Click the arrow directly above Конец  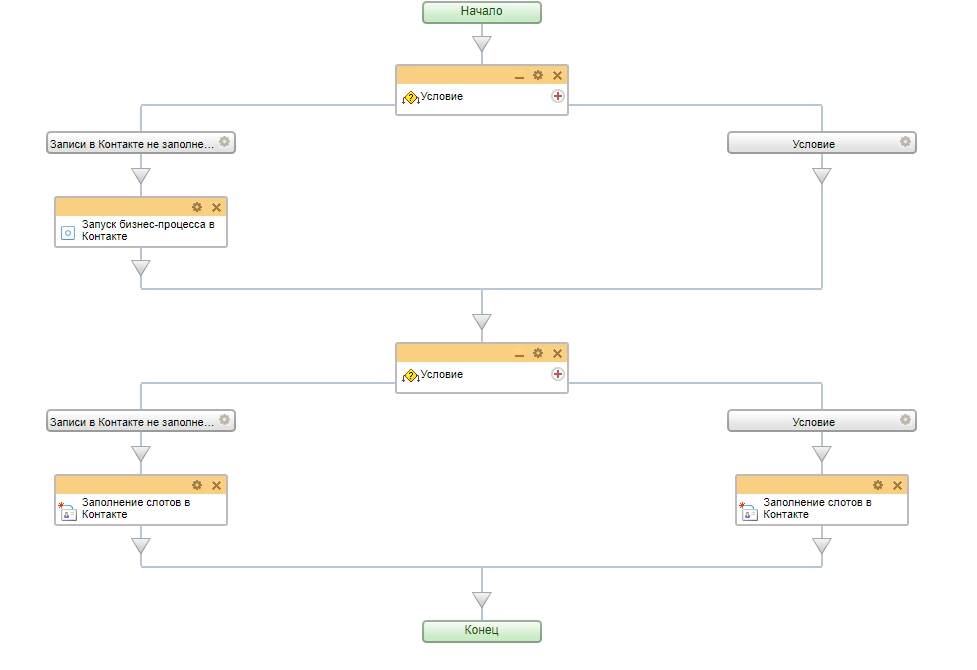[482, 600]
